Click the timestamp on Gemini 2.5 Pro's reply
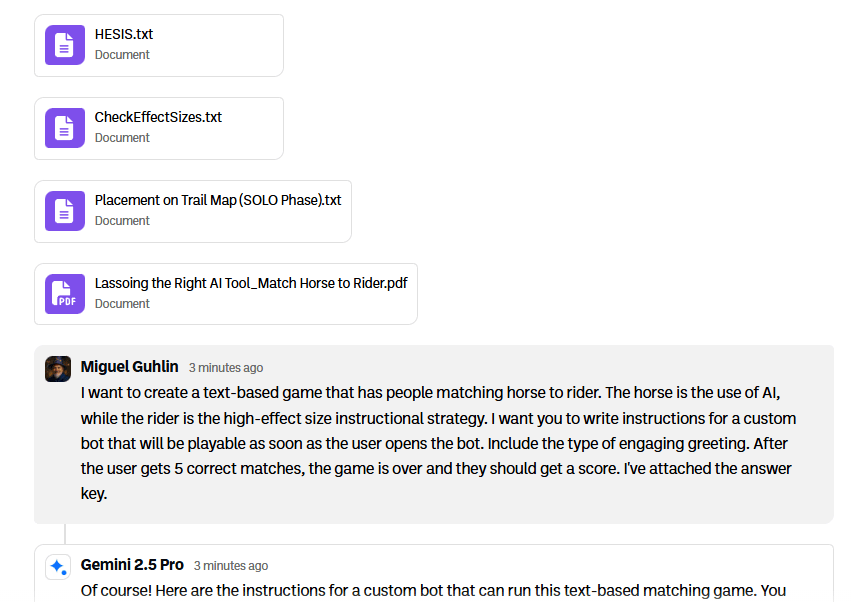851x602 pixels. click(231, 566)
